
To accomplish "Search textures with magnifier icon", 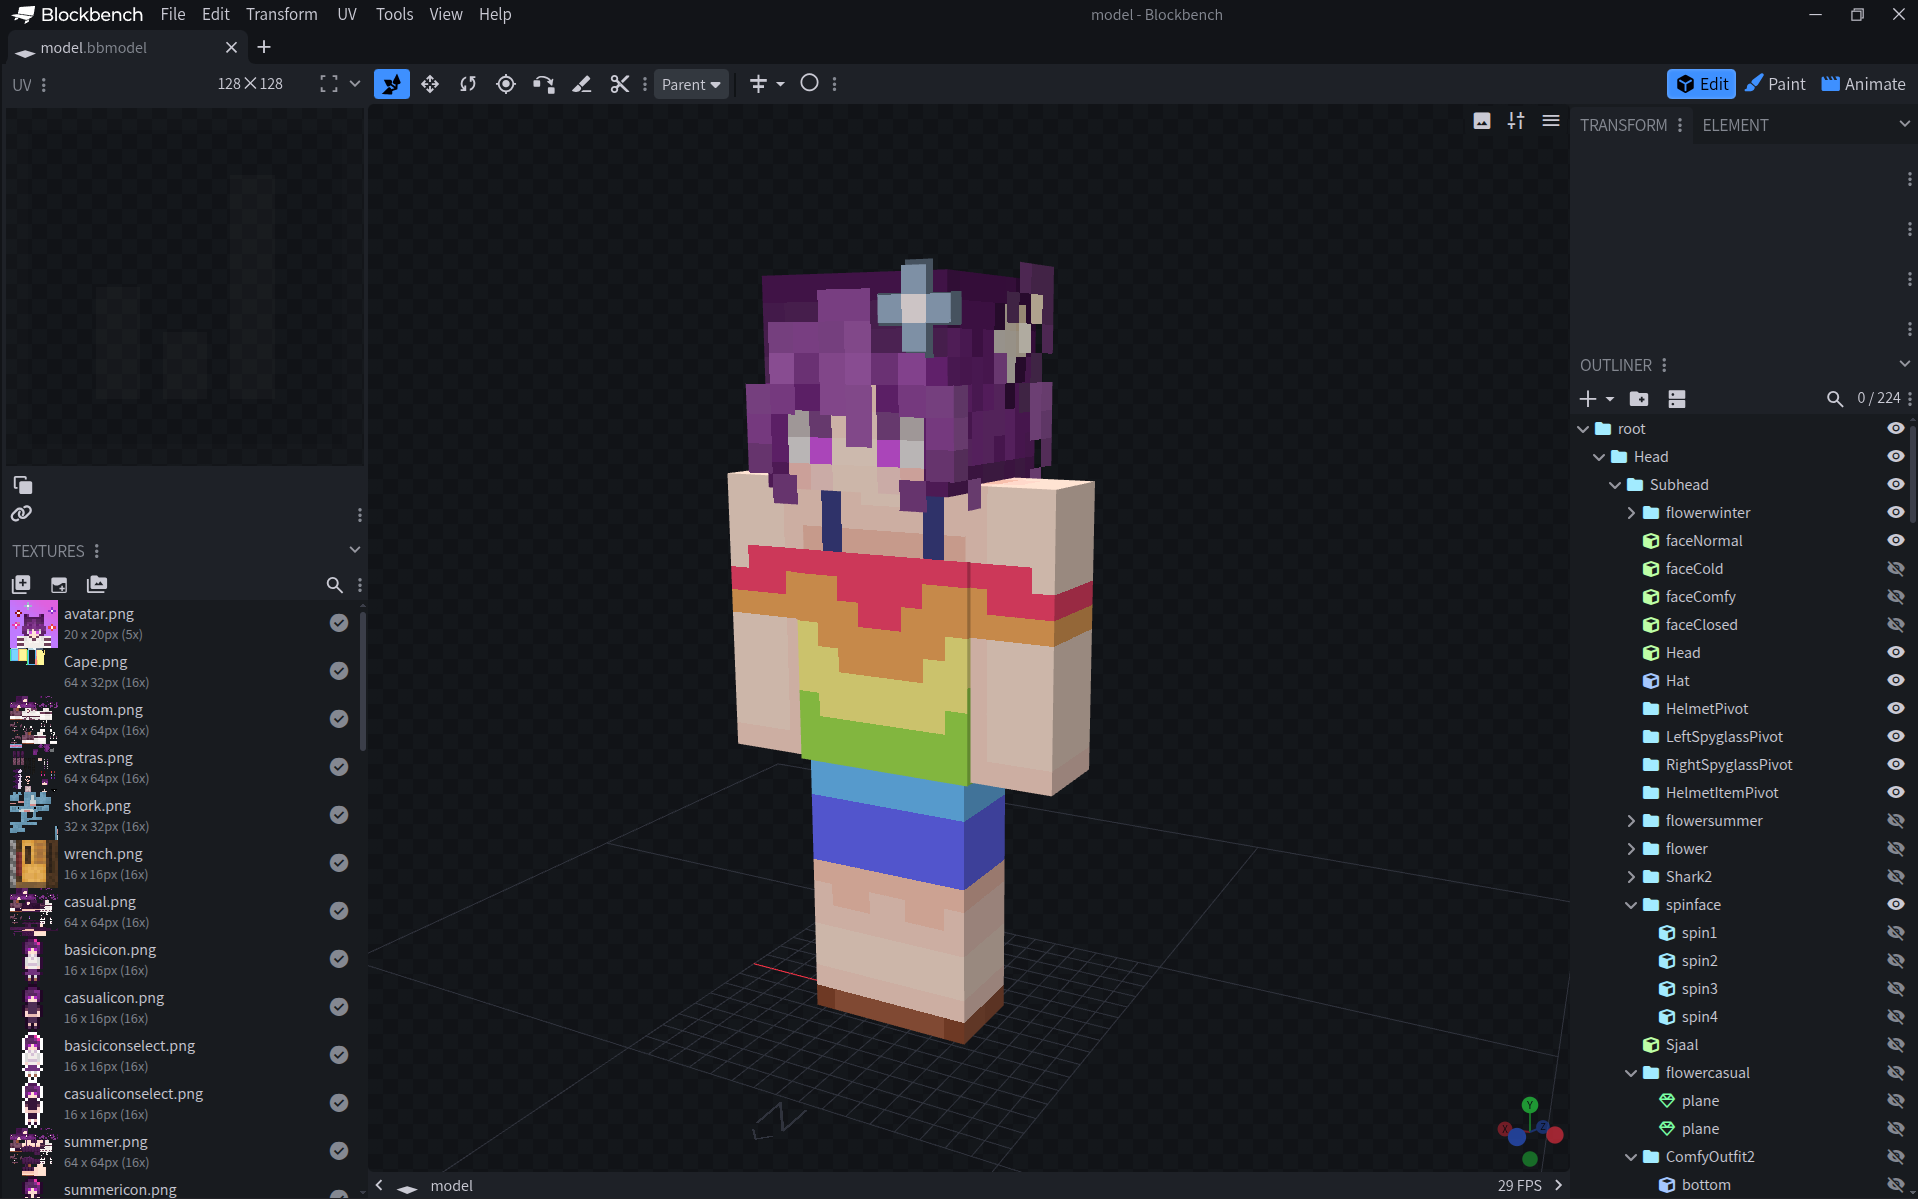I will pos(334,585).
